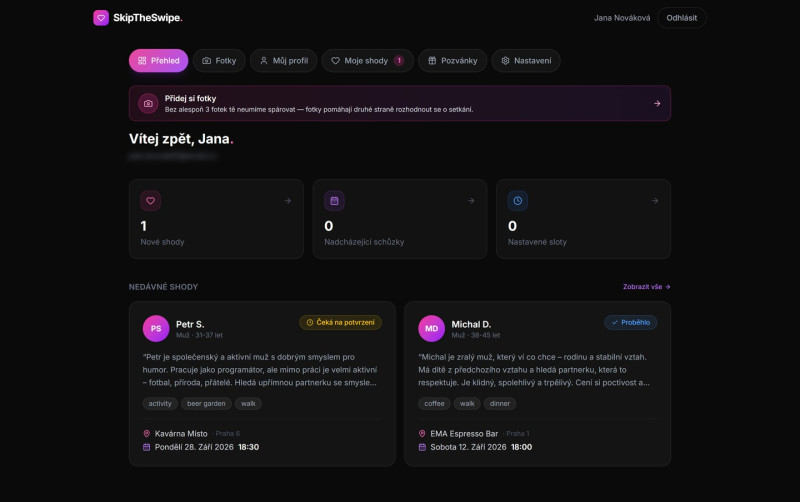Select the walk tag on Petr's card

(x=248, y=404)
